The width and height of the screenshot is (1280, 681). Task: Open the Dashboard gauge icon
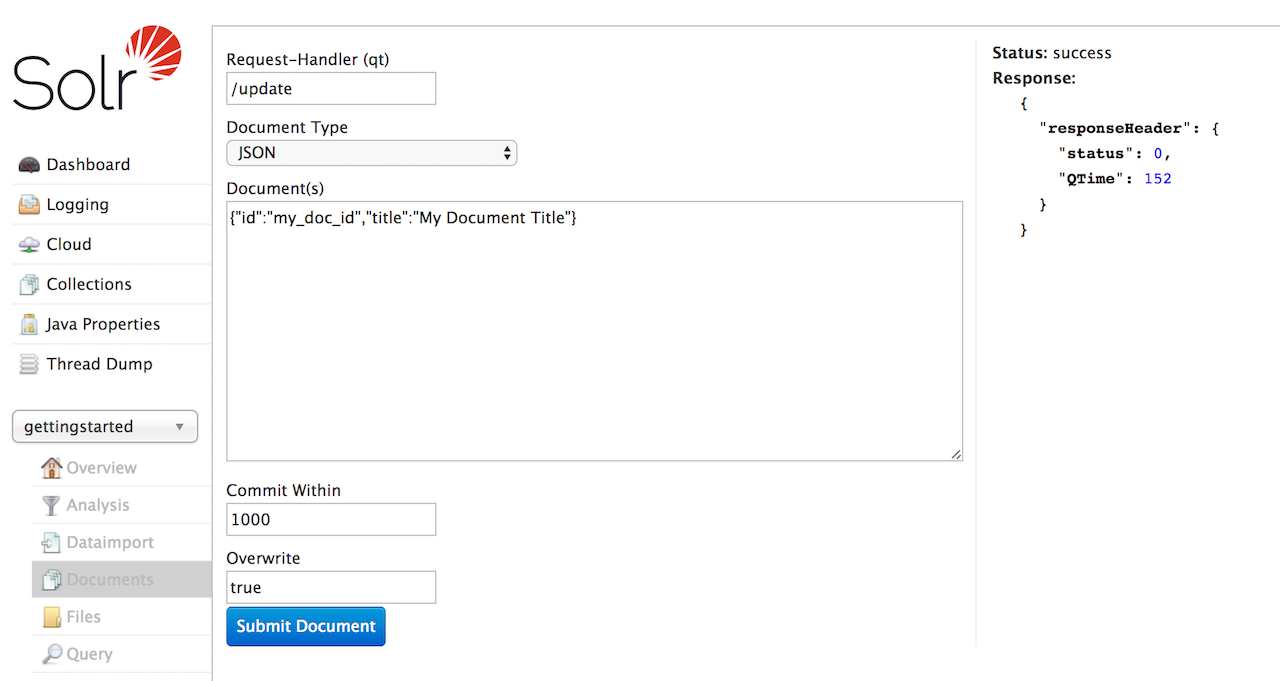tap(29, 165)
